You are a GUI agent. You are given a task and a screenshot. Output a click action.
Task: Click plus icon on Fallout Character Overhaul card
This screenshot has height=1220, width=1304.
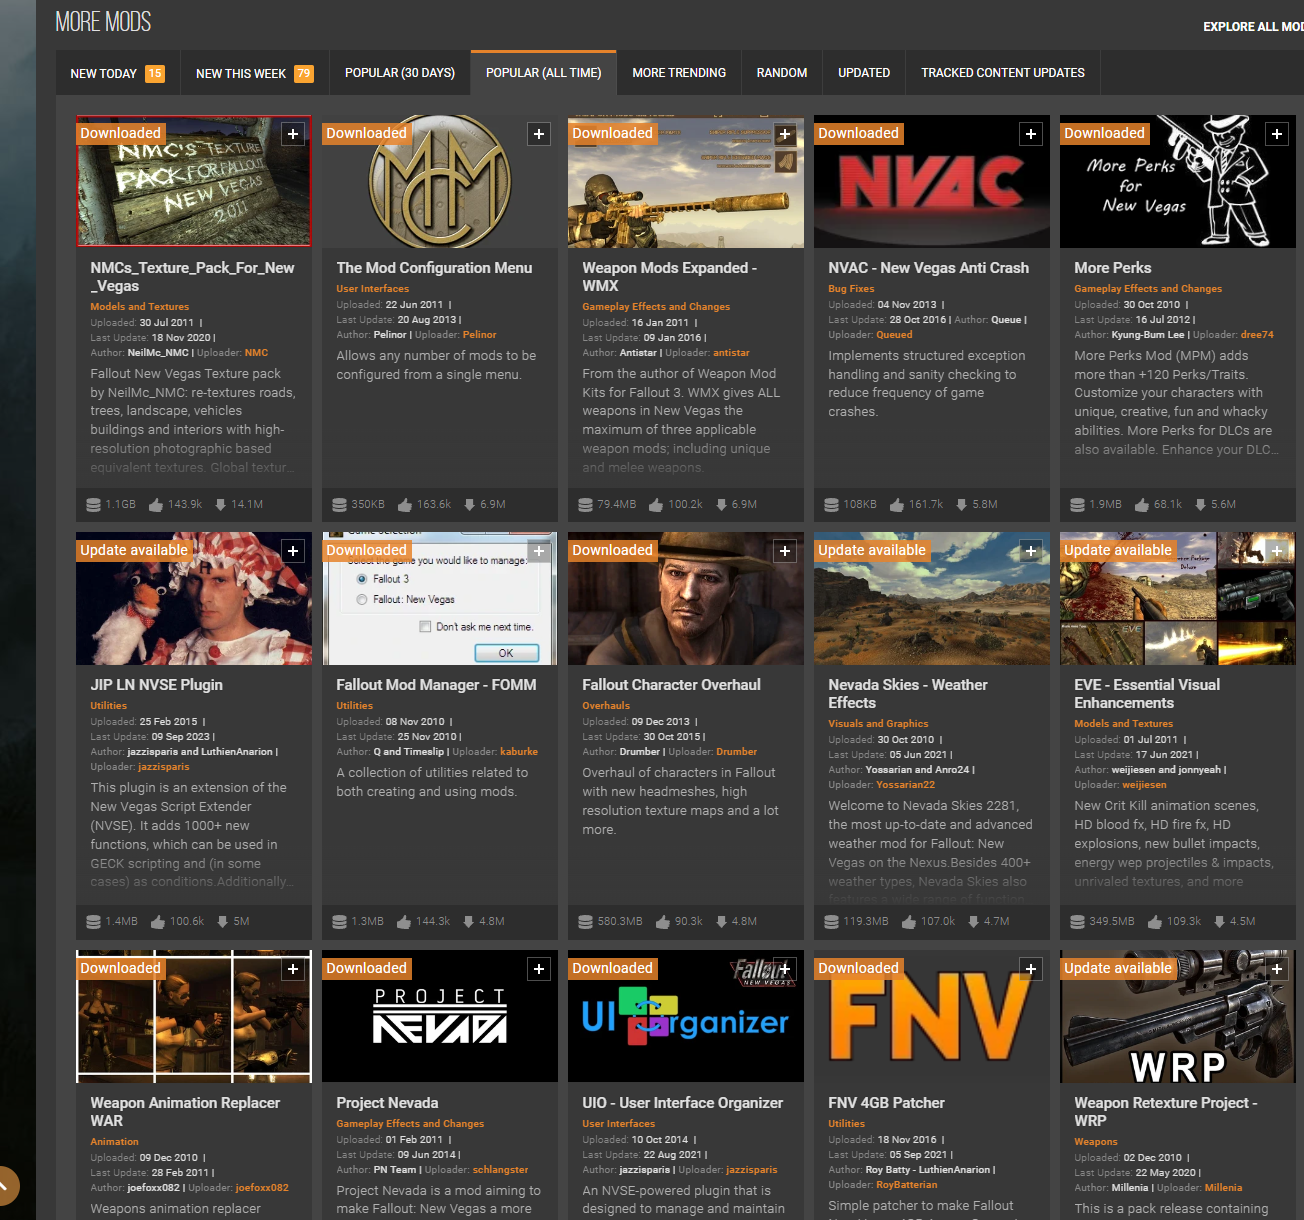pyautogui.click(x=785, y=551)
